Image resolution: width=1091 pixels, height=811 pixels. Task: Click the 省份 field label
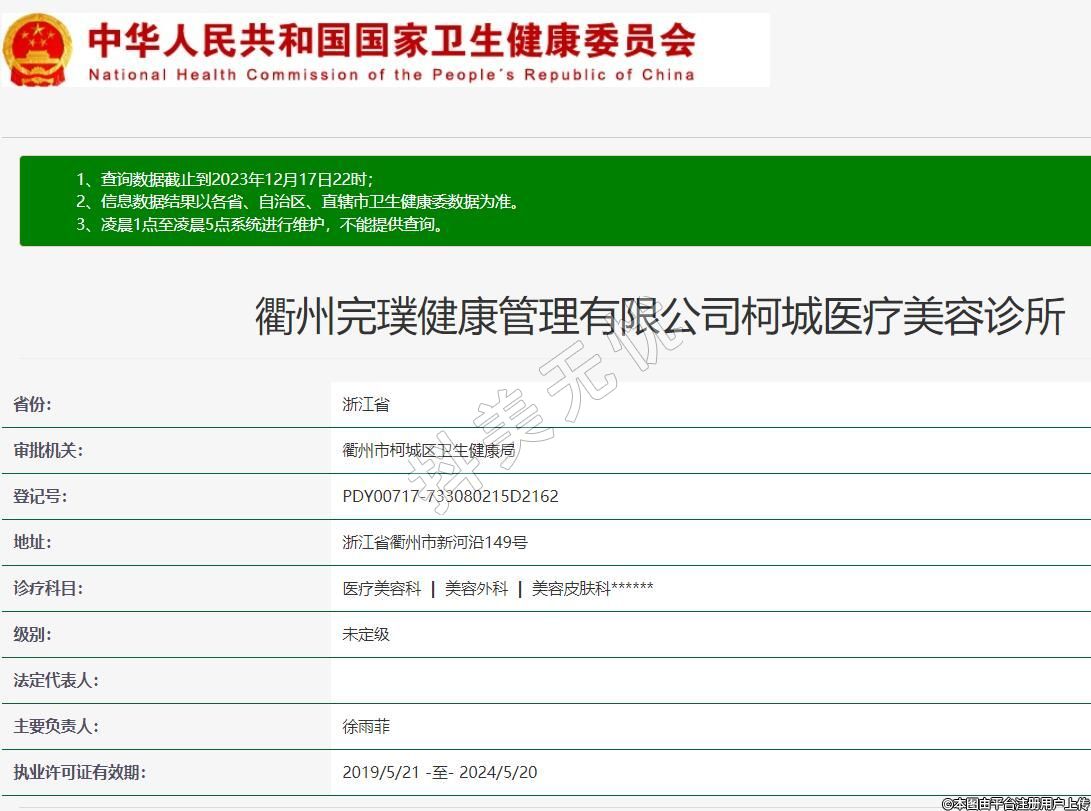coord(32,404)
